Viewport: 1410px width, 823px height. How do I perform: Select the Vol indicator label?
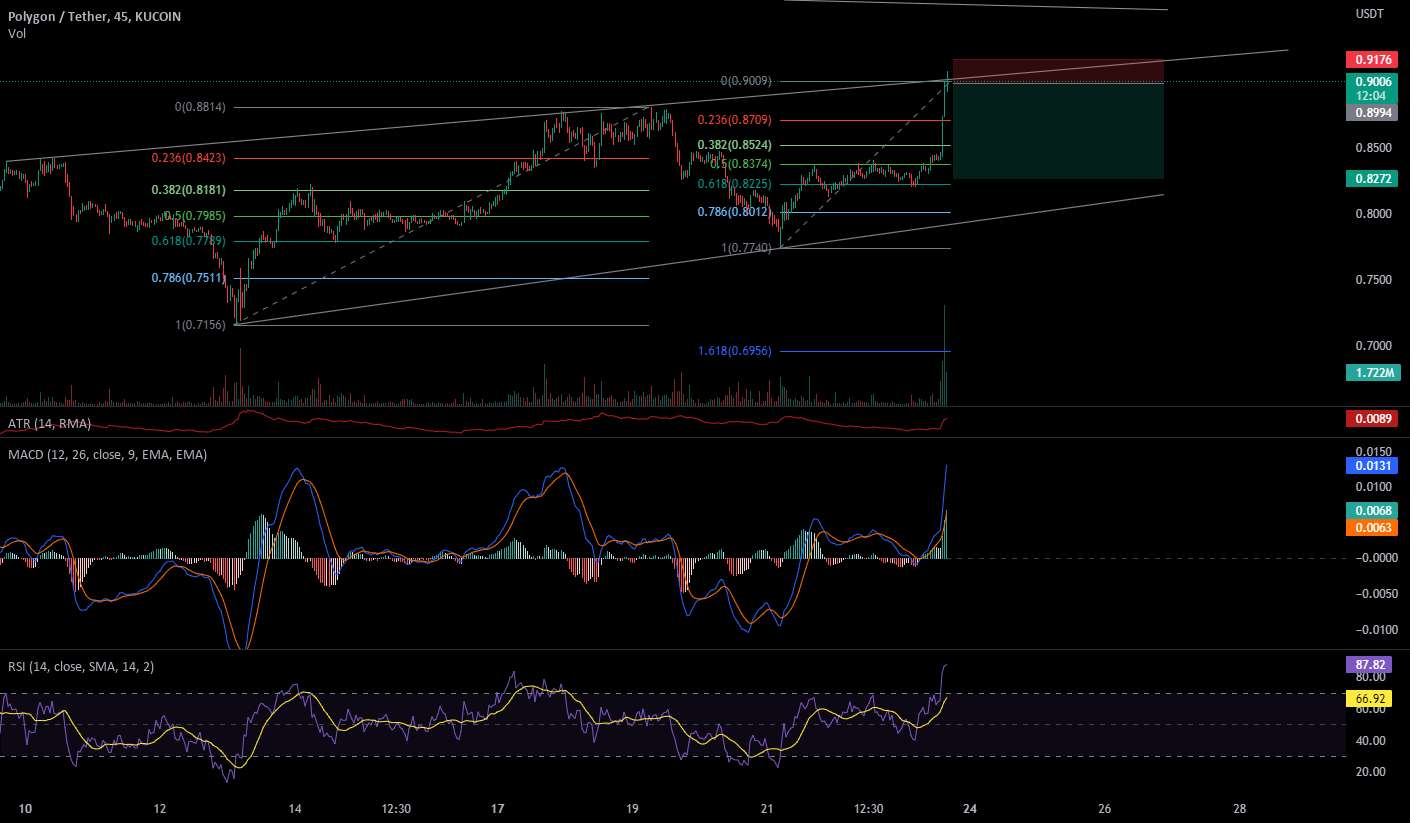[x=16, y=34]
